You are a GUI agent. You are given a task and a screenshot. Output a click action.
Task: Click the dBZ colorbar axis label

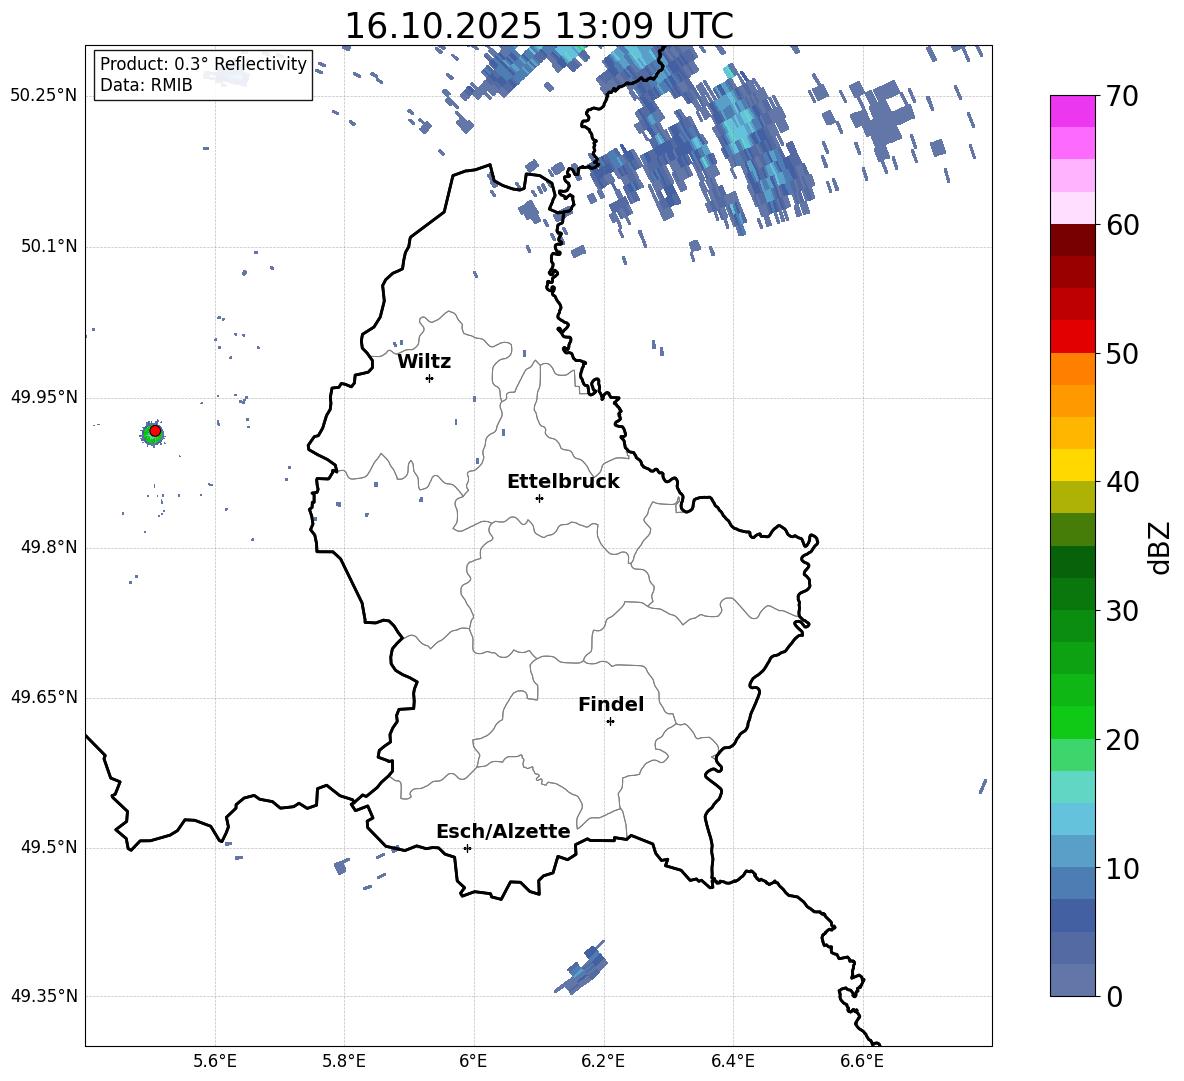[x=1161, y=548]
